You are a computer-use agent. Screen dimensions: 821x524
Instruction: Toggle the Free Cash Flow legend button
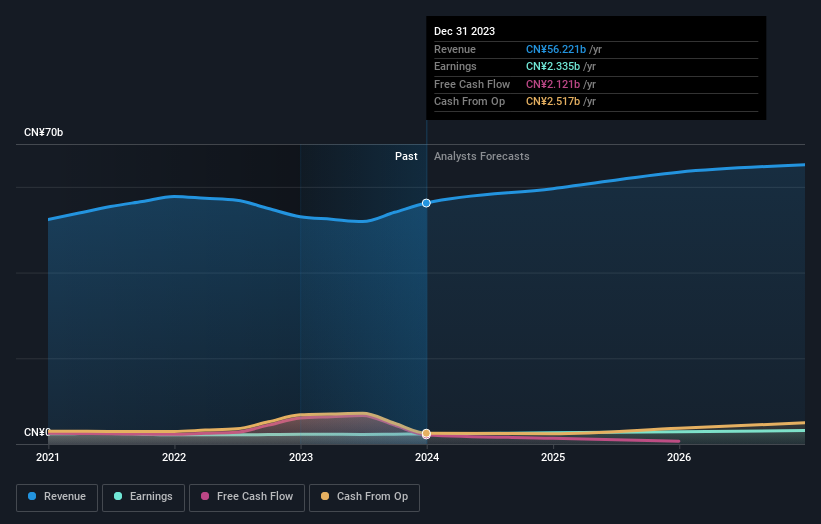coord(247,497)
